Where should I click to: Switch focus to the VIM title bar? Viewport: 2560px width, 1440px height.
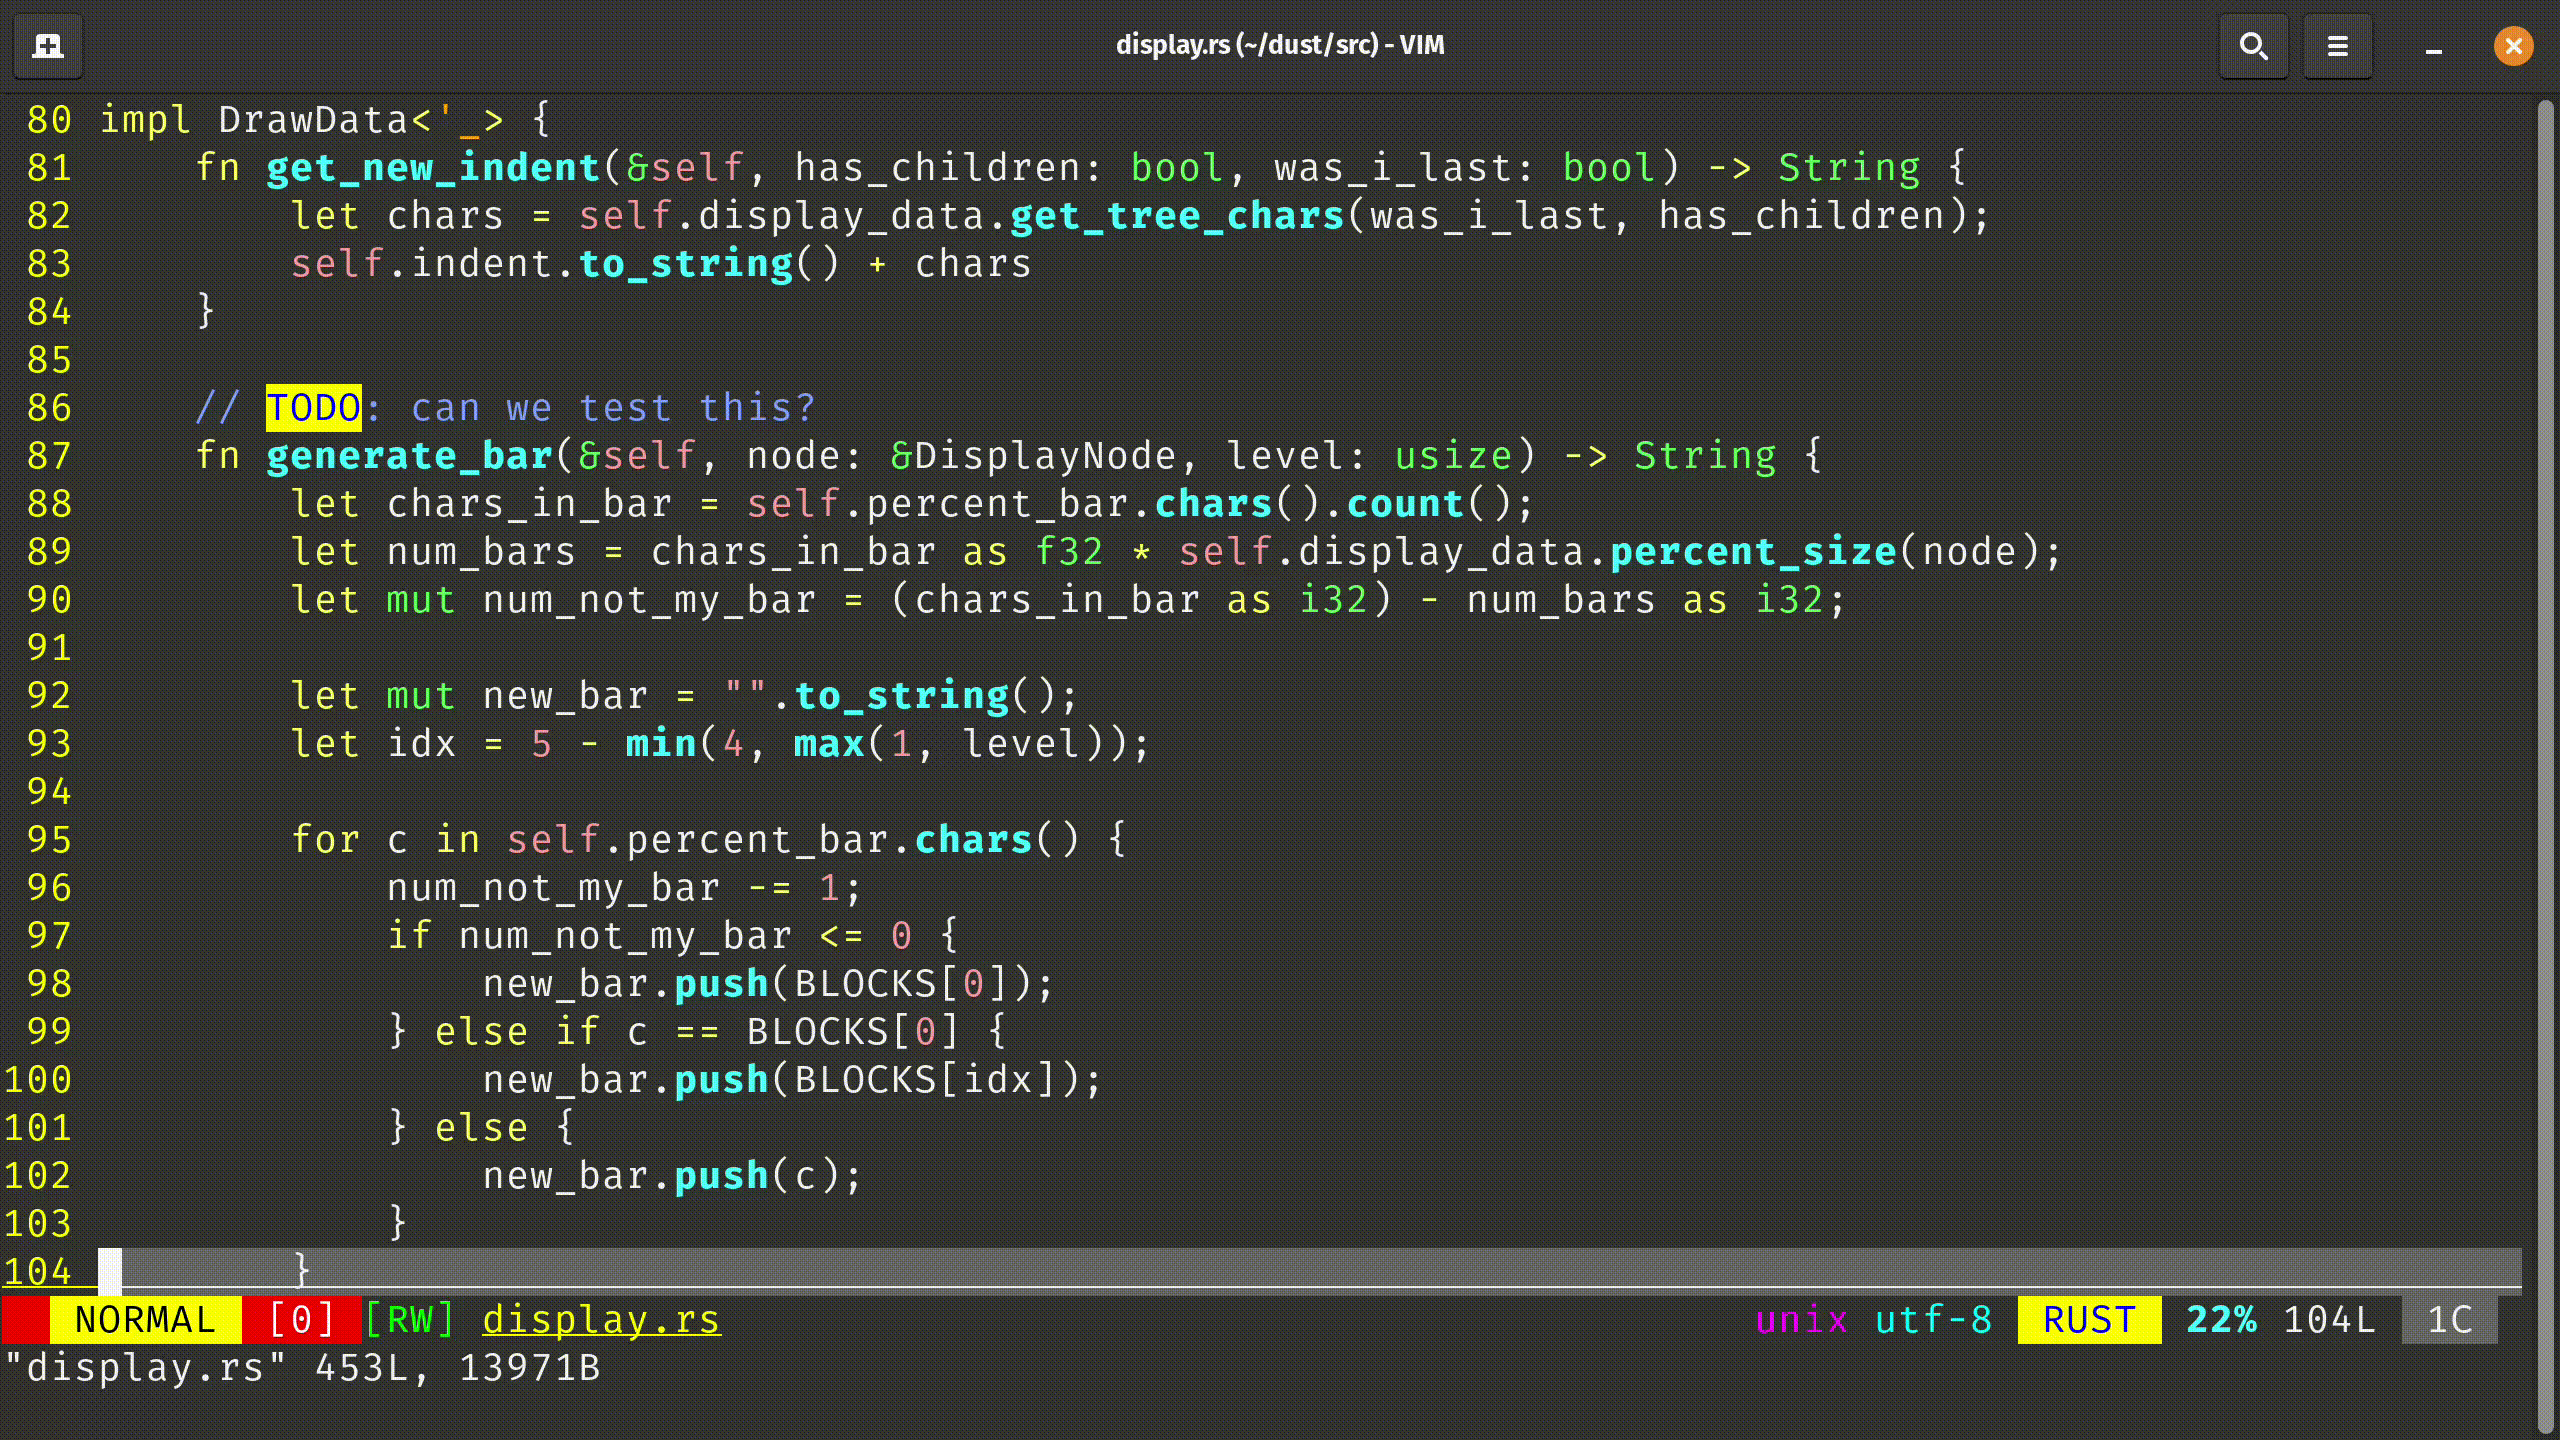[x=1280, y=45]
